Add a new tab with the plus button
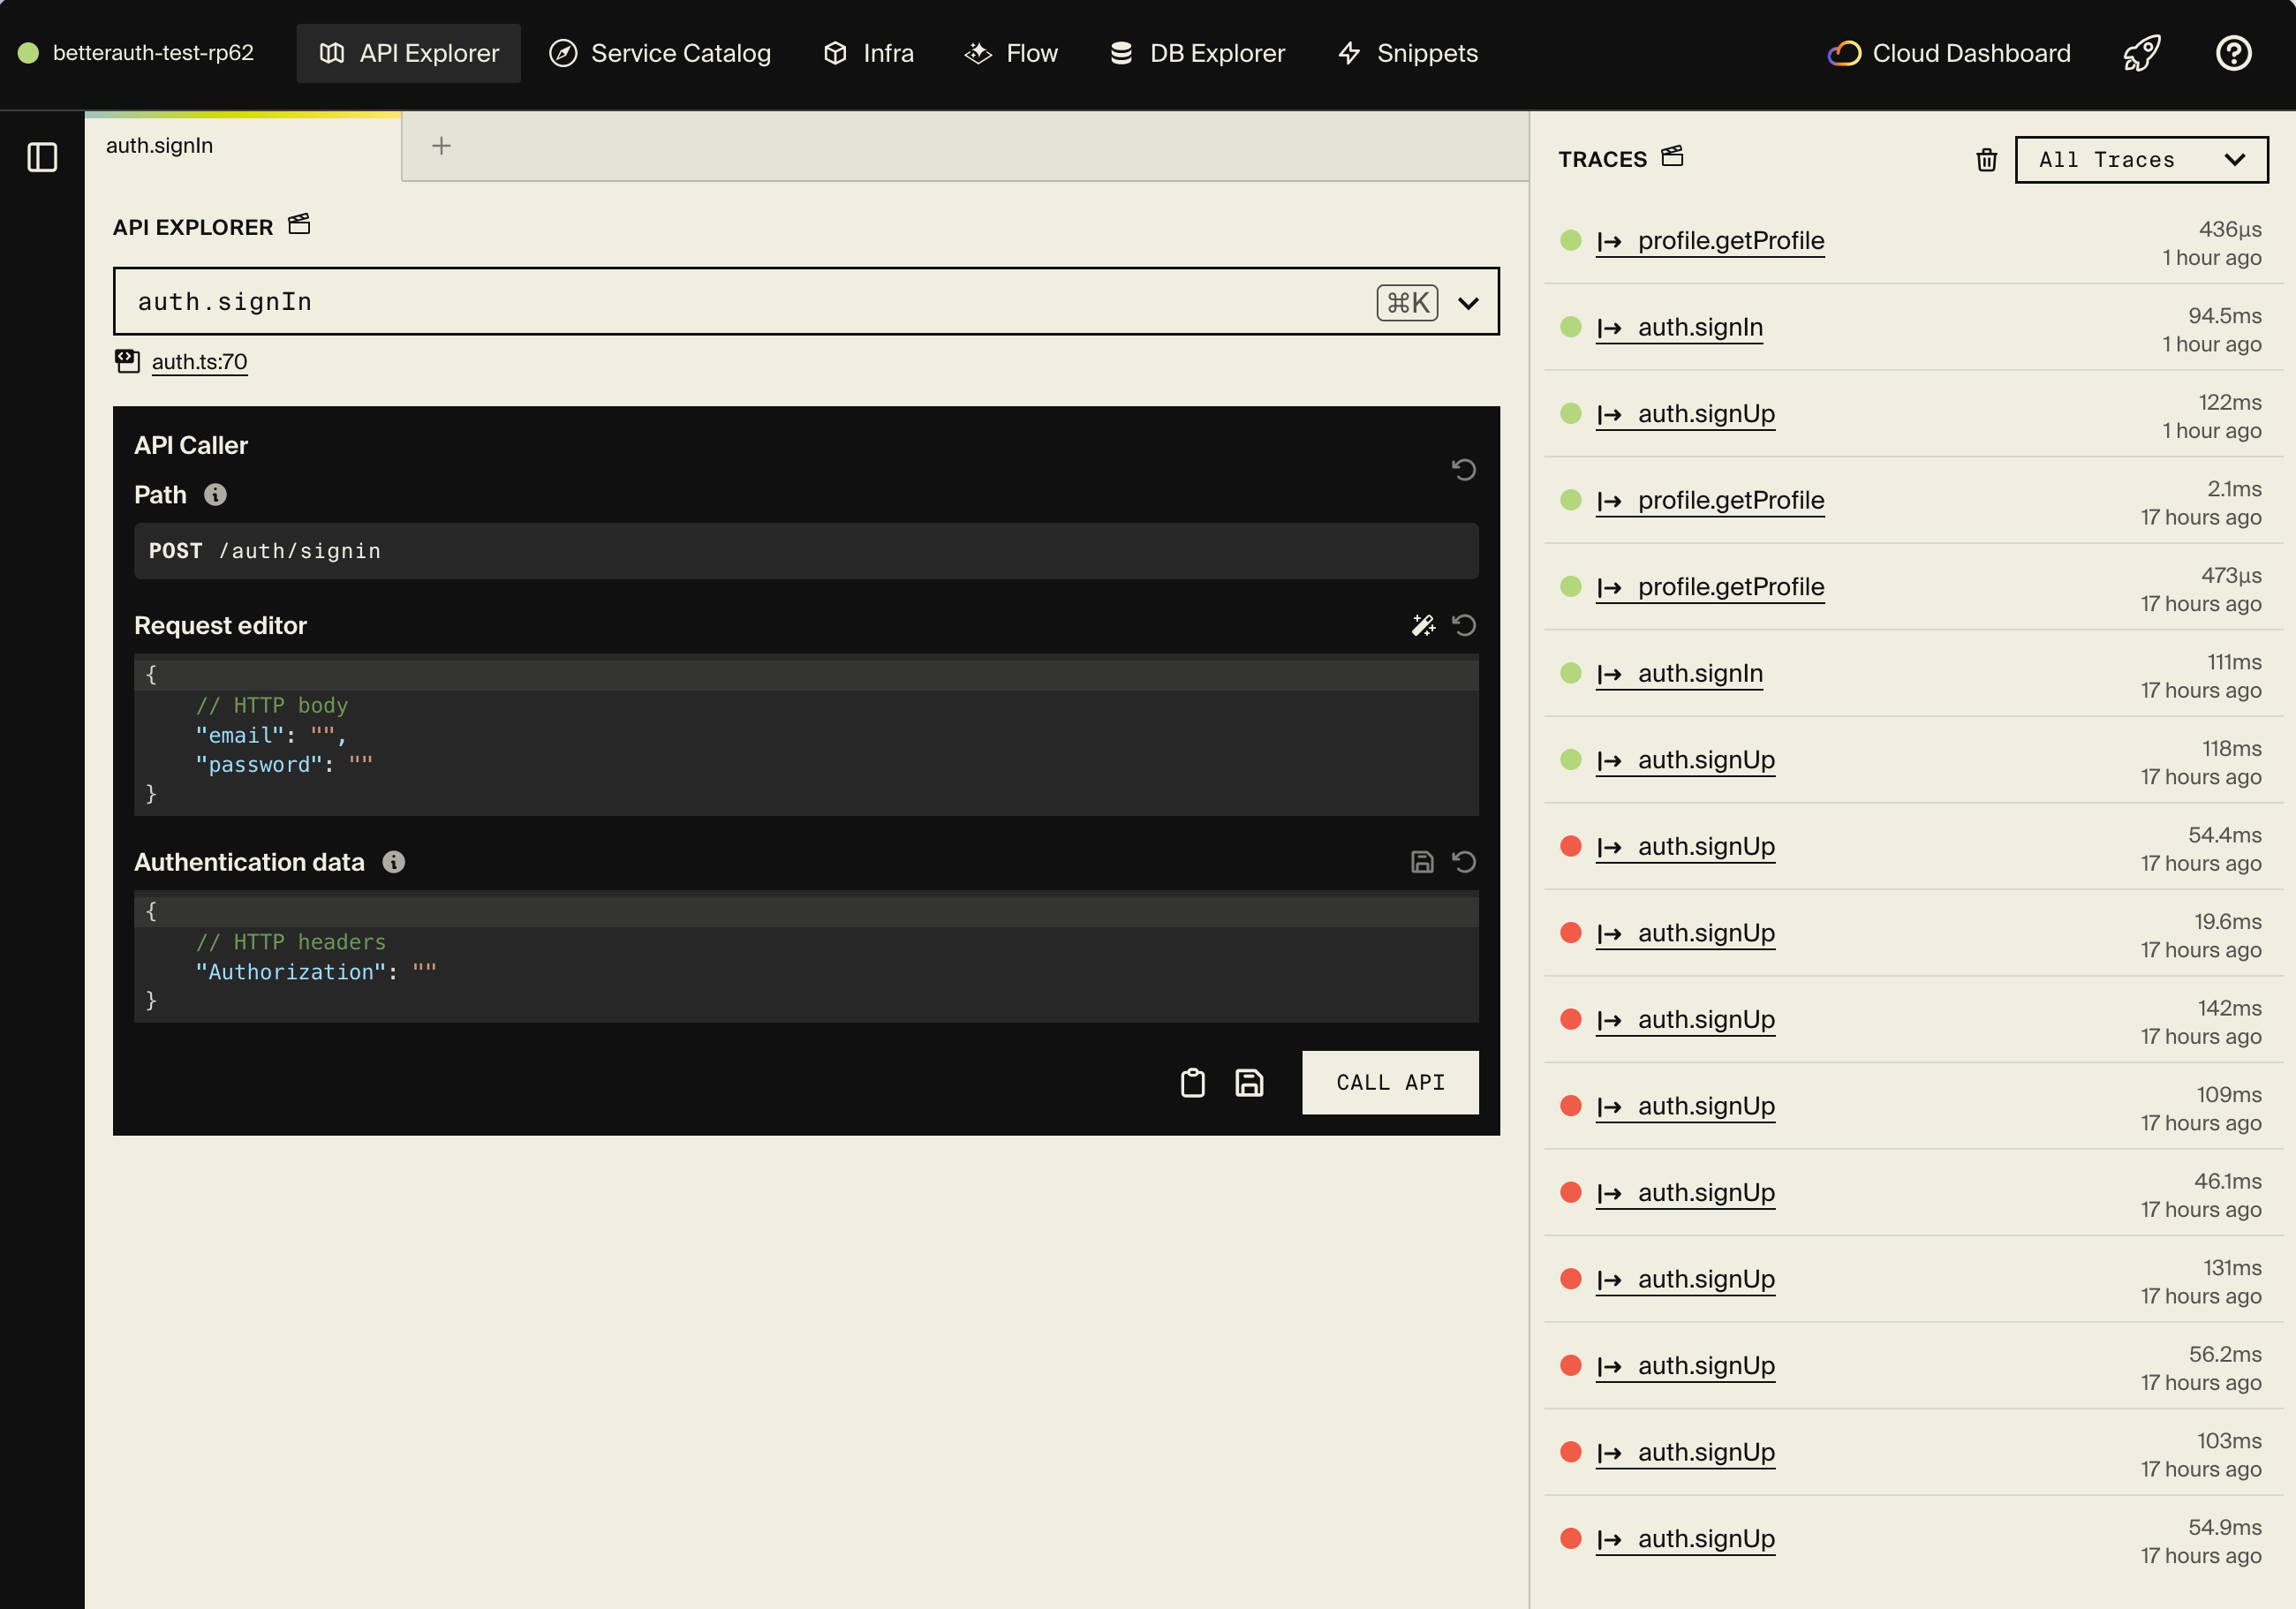 [x=441, y=145]
